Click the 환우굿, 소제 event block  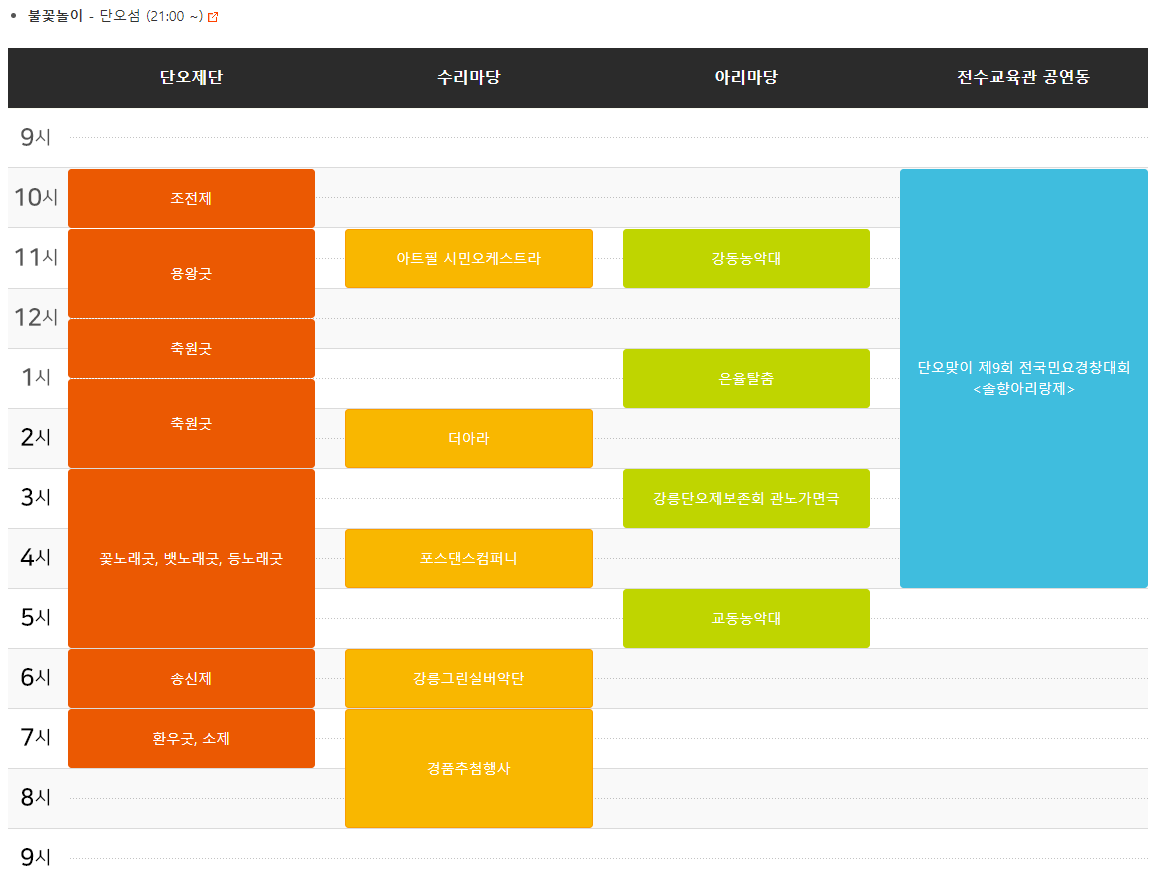click(191, 738)
